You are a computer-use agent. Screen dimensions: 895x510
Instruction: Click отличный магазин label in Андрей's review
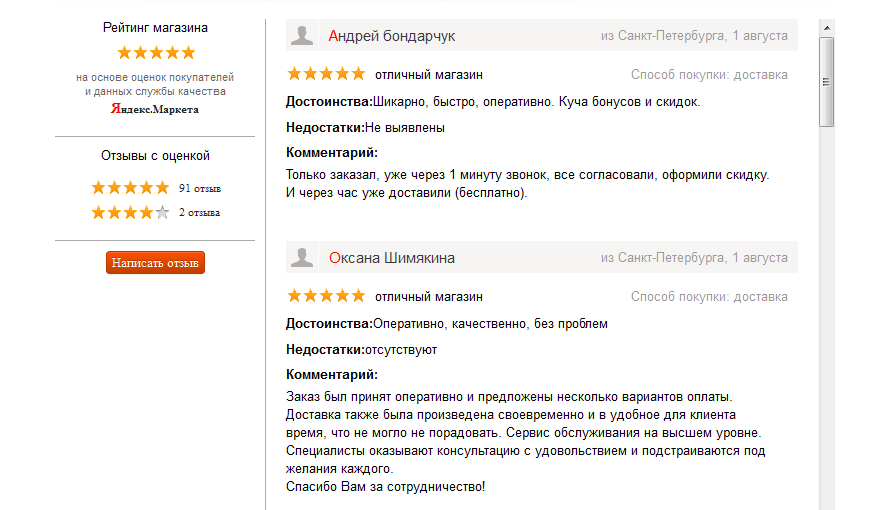[429, 75]
